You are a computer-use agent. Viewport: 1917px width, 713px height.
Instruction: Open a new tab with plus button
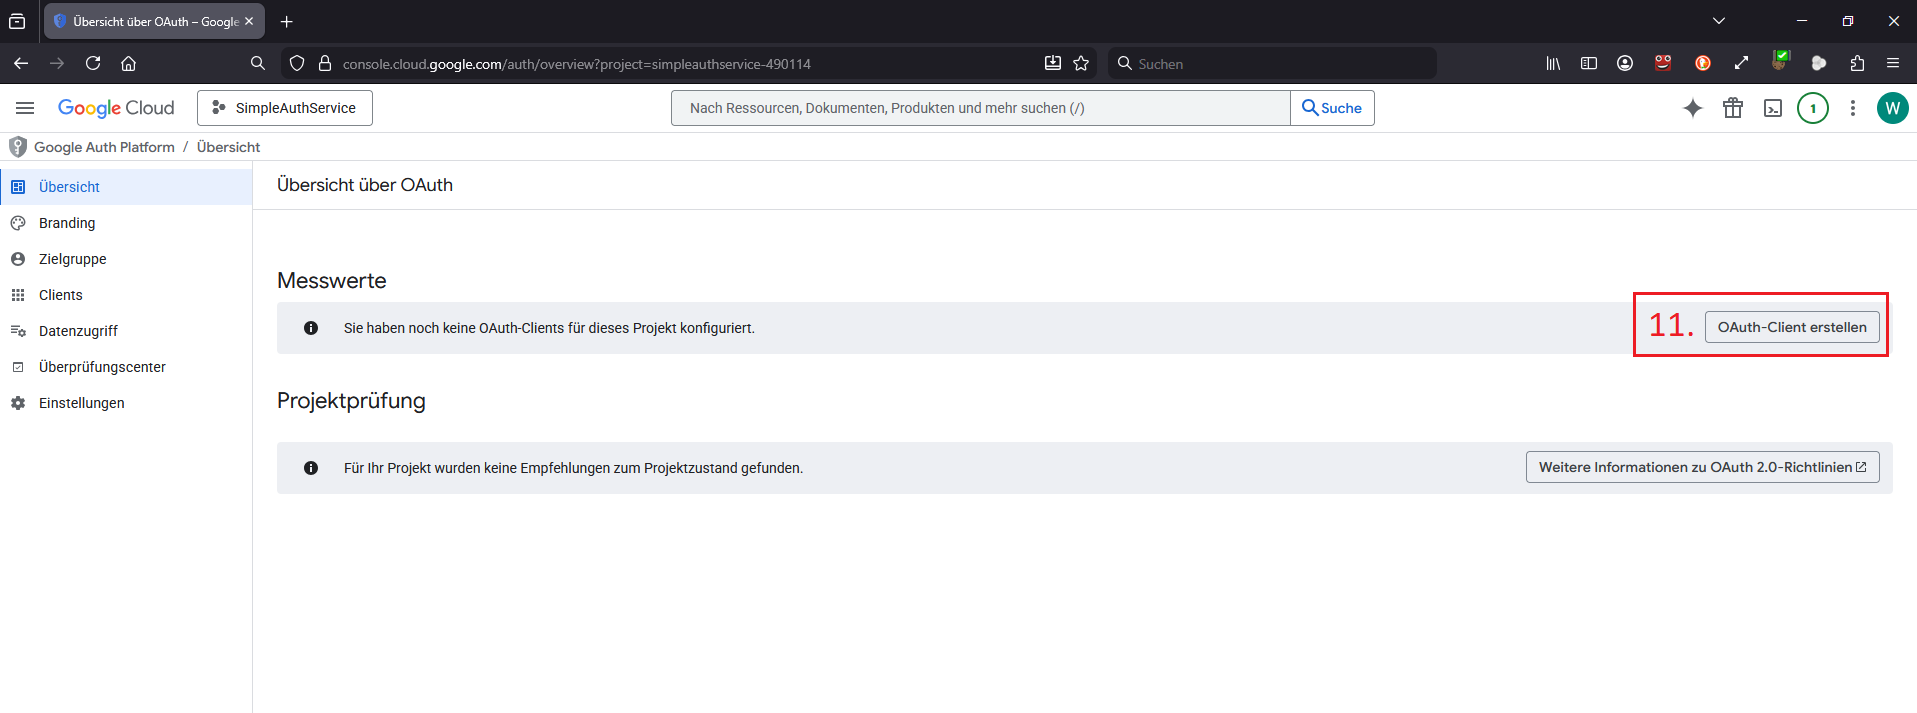point(287,21)
